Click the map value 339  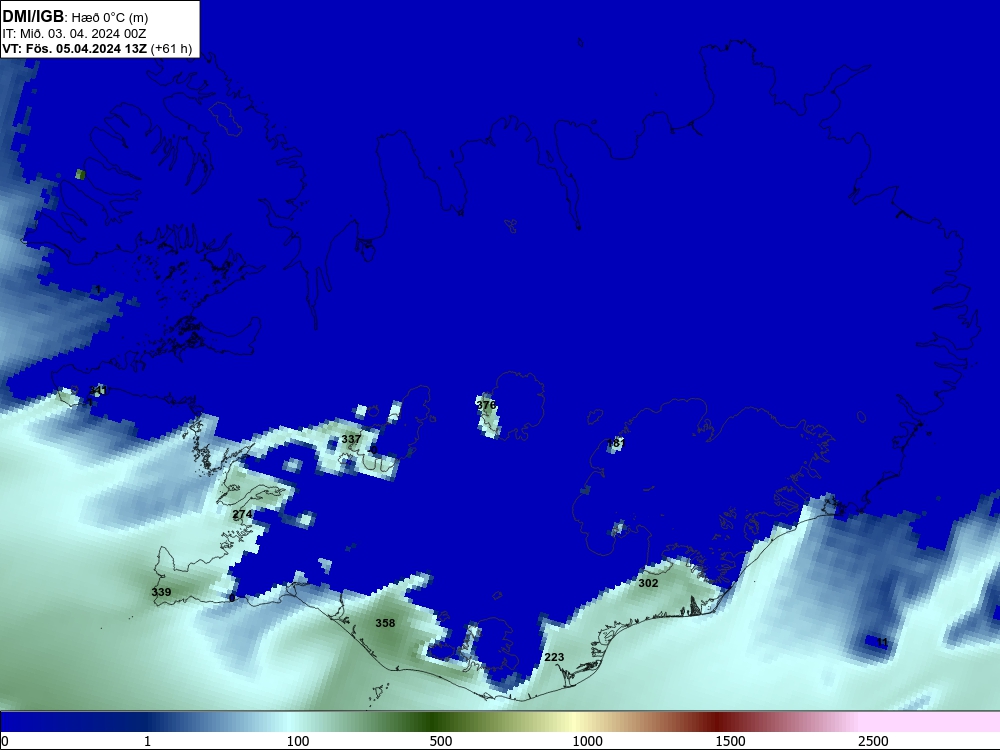pyautogui.click(x=161, y=592)
